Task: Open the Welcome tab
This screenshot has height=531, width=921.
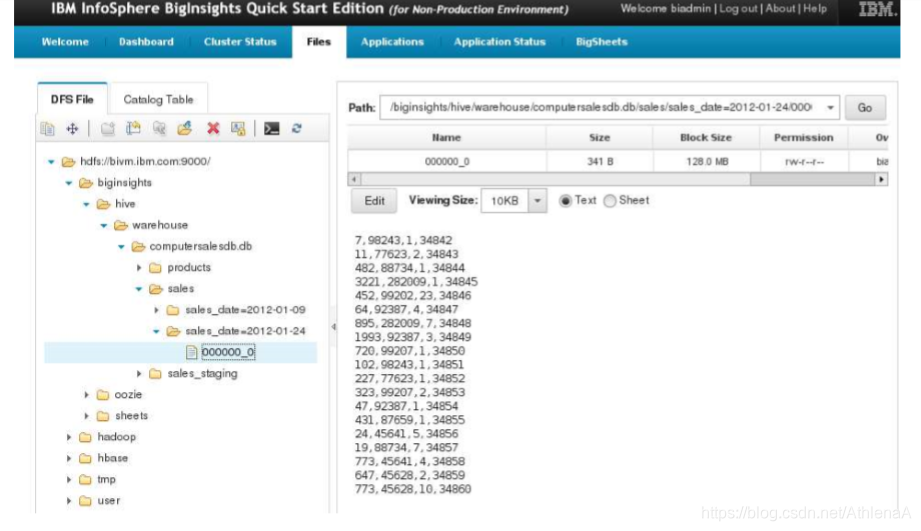Action: coord(65,42)
